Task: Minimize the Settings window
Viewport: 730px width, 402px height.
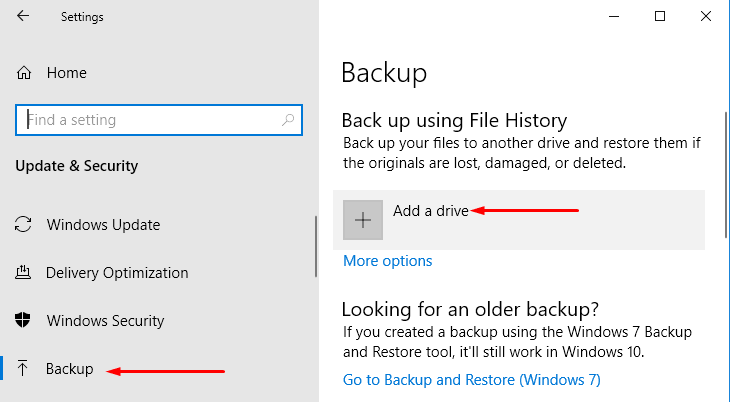Action: tap(614, 16)
